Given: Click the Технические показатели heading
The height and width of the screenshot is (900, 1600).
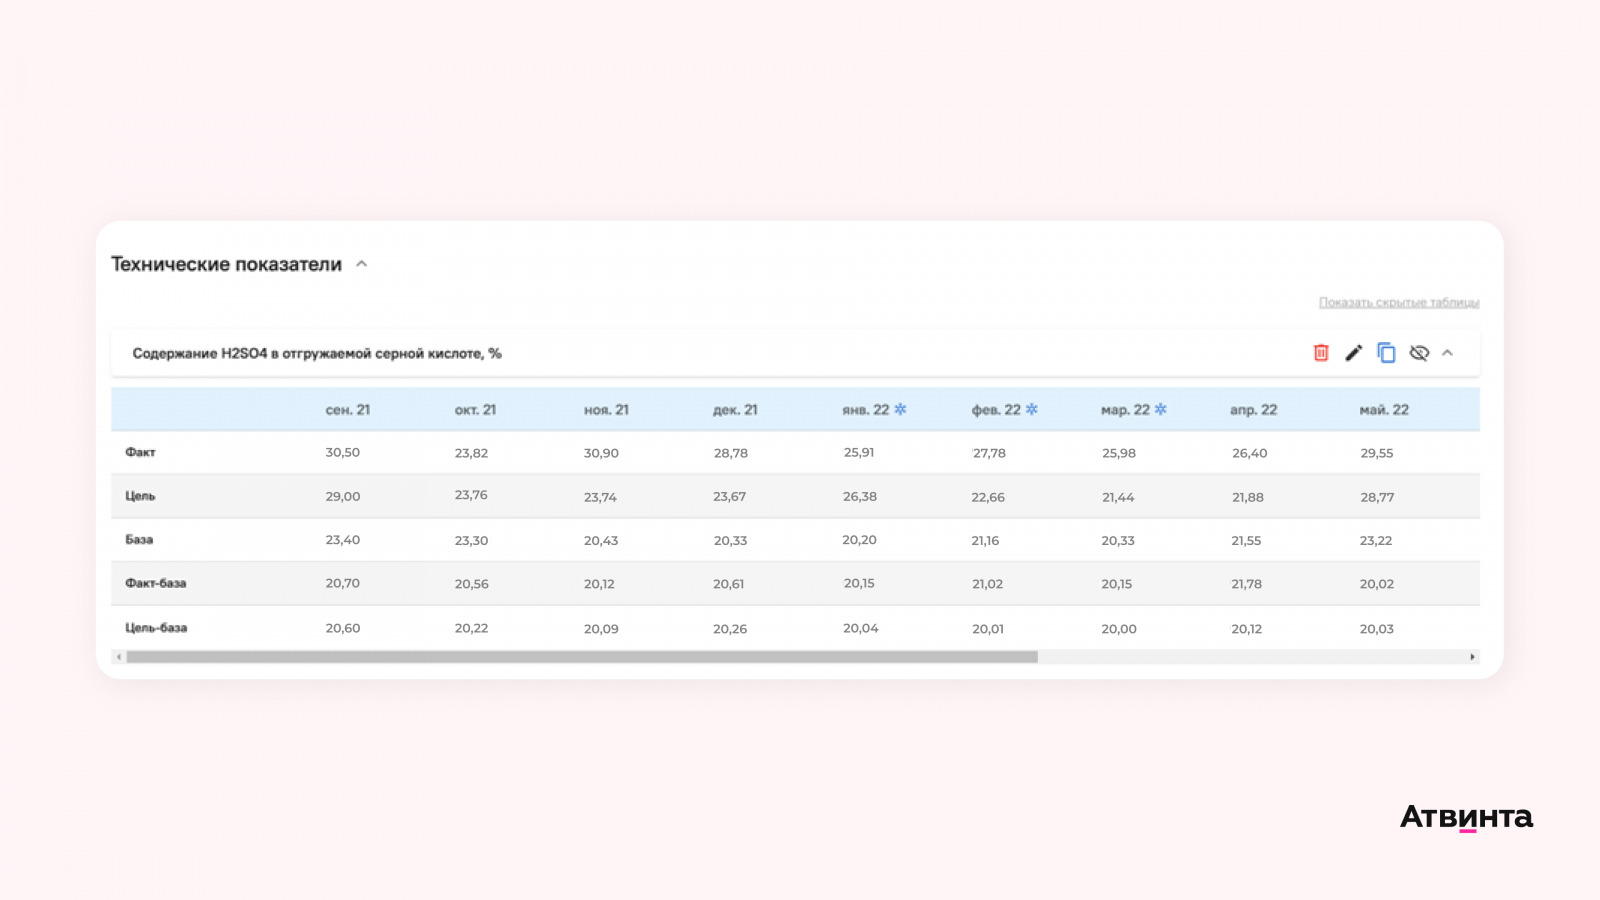Looking at the screenshot, I should coord(226,264).
